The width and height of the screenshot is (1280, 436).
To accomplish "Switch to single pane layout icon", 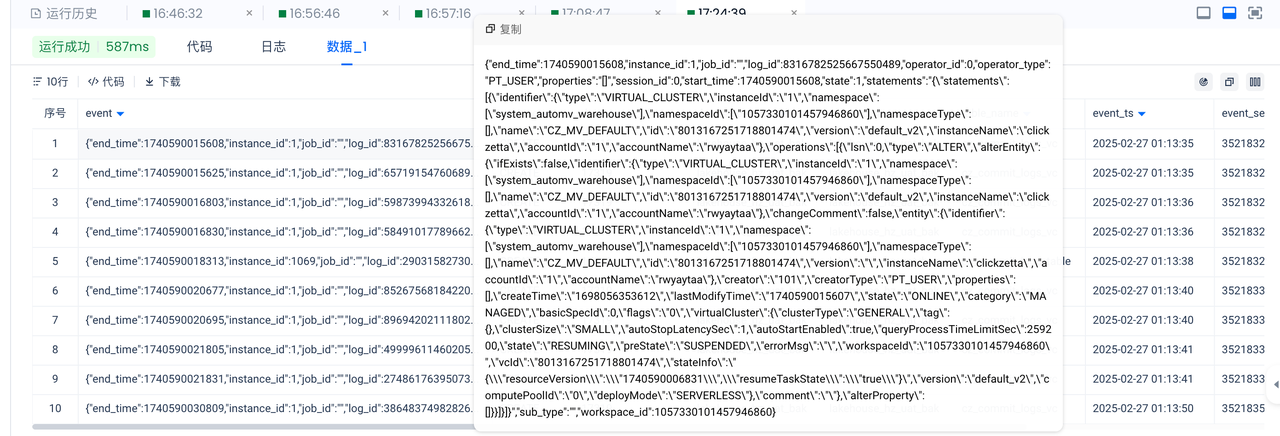I will pyautogui.click(x=1204, y=13).
